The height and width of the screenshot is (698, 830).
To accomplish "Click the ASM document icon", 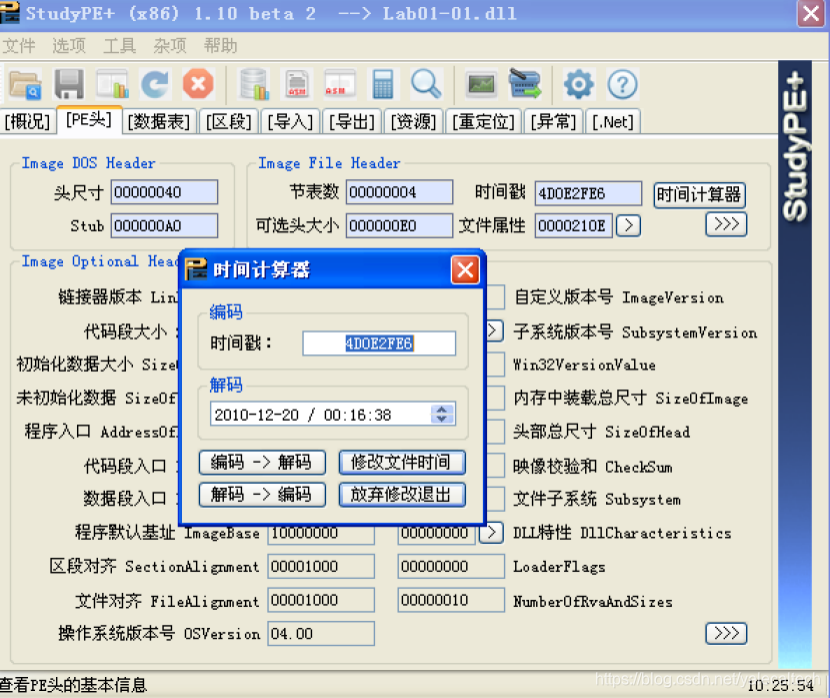I will (x=297, y=85).
